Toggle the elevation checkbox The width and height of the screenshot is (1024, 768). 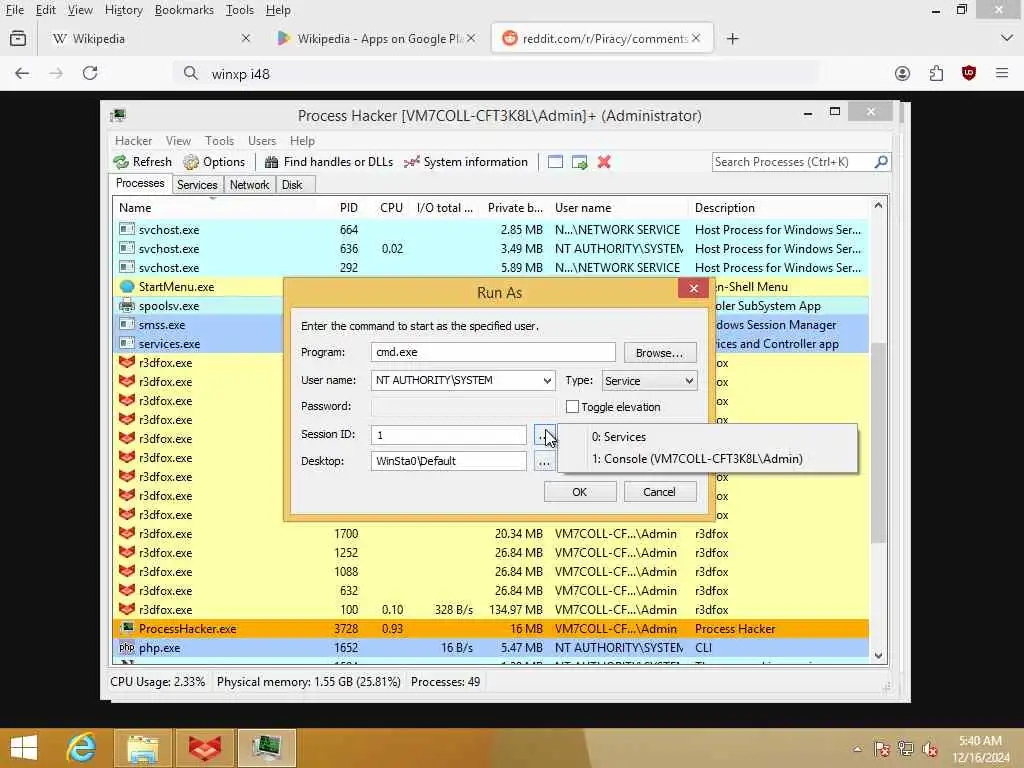tap(572, 407)
